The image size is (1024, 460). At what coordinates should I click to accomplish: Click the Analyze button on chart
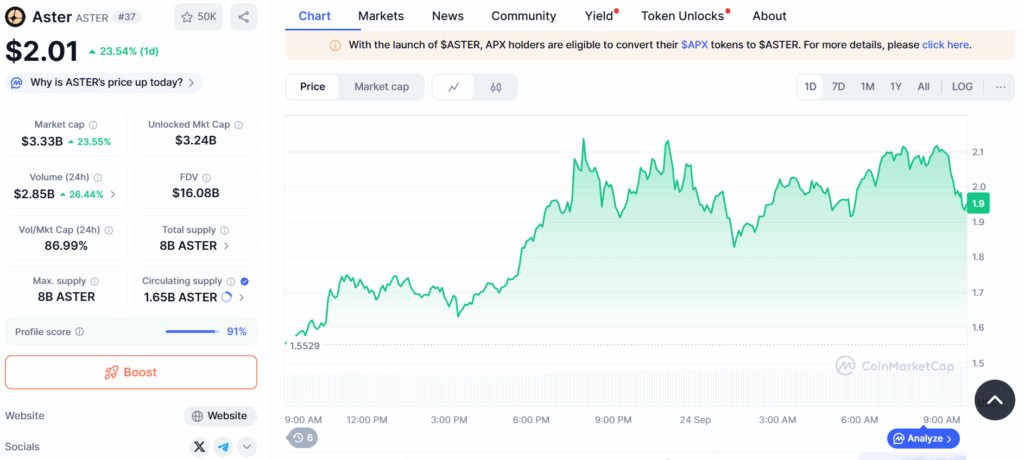coord(923,438)
